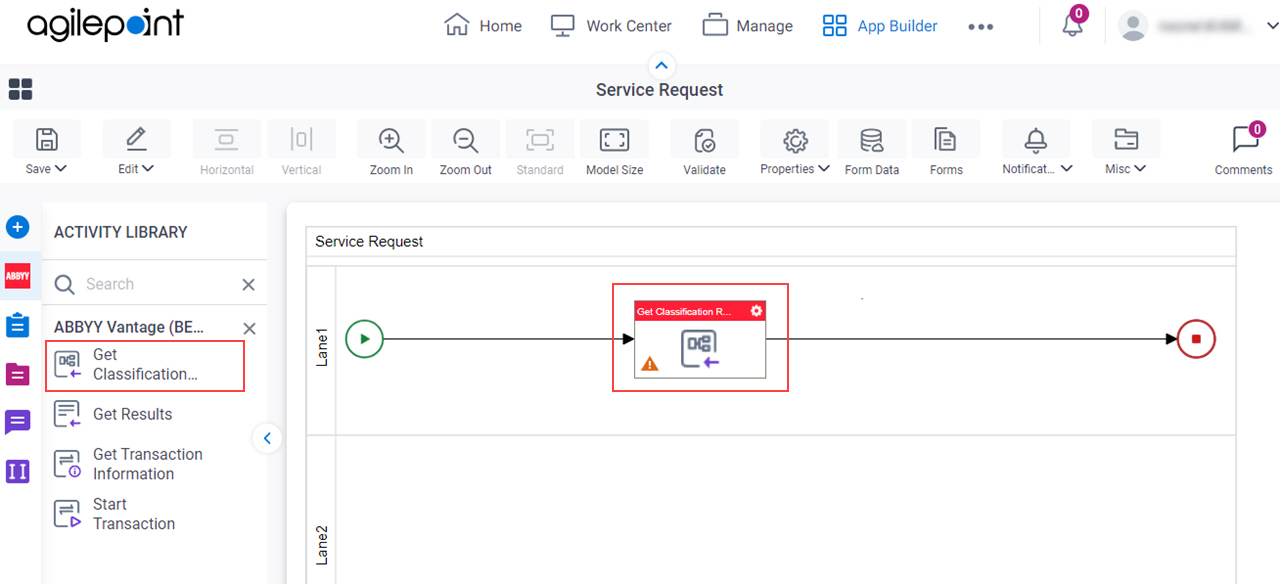
Task: Open the Notifications dropdown in toolbar
Action: (1037, 151)
